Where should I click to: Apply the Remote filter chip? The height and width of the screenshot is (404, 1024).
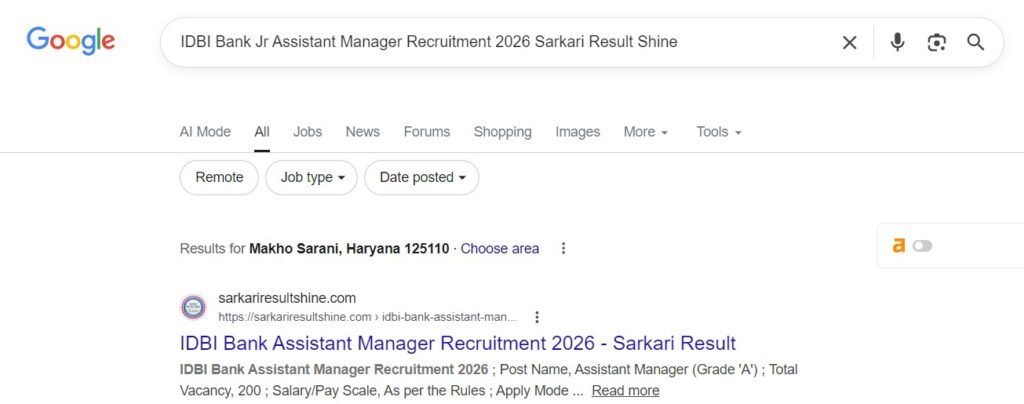click(x=219, y=177)
